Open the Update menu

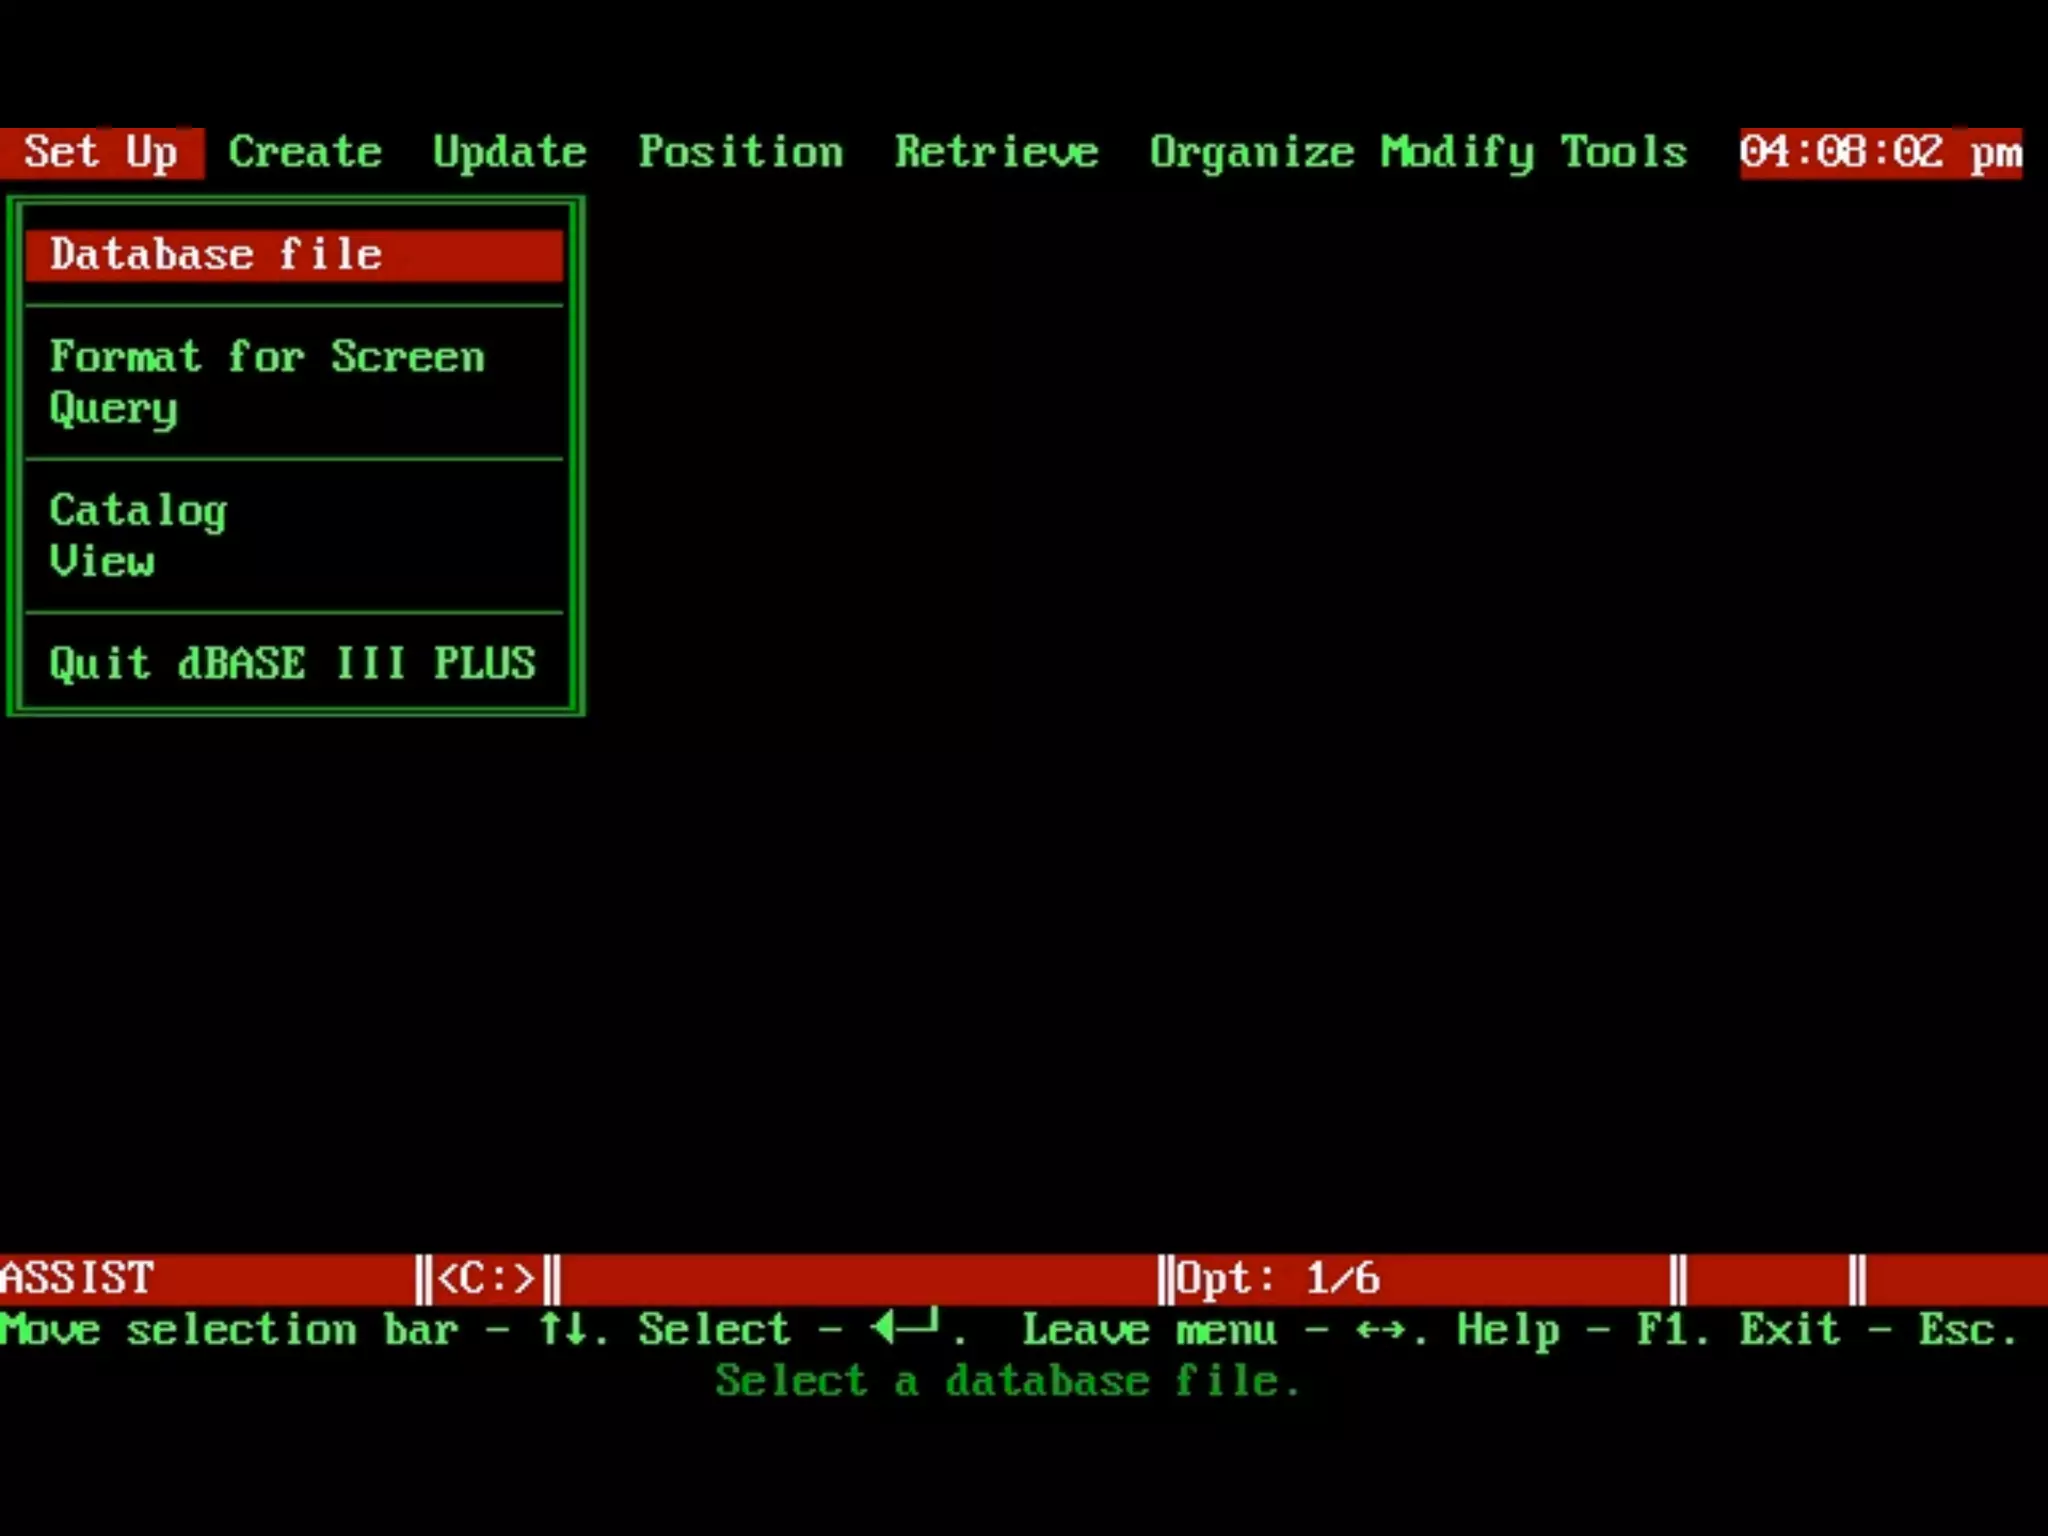(x=509, y=153)
